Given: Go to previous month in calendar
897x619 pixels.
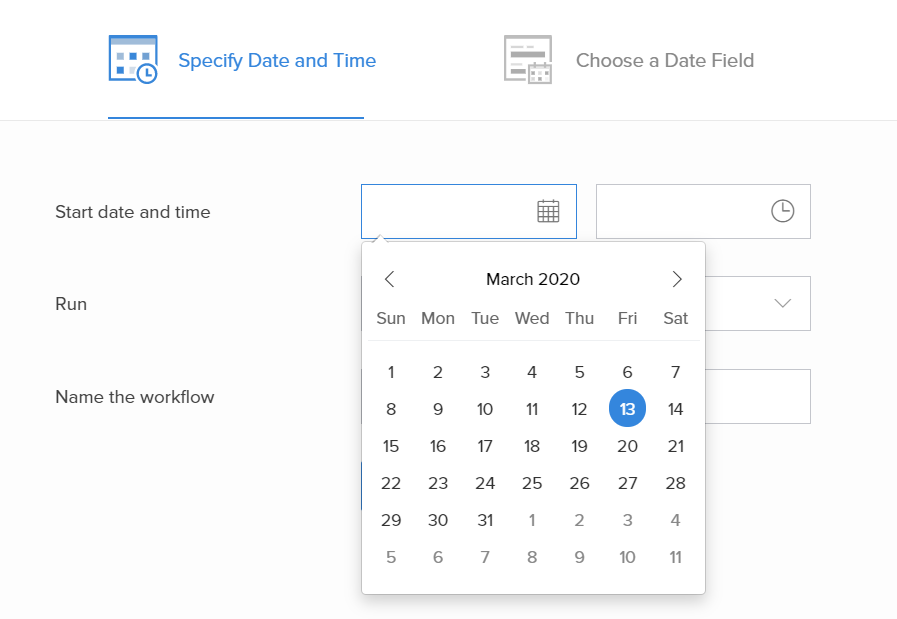Looking at the screenshot, I should (390, 279).
